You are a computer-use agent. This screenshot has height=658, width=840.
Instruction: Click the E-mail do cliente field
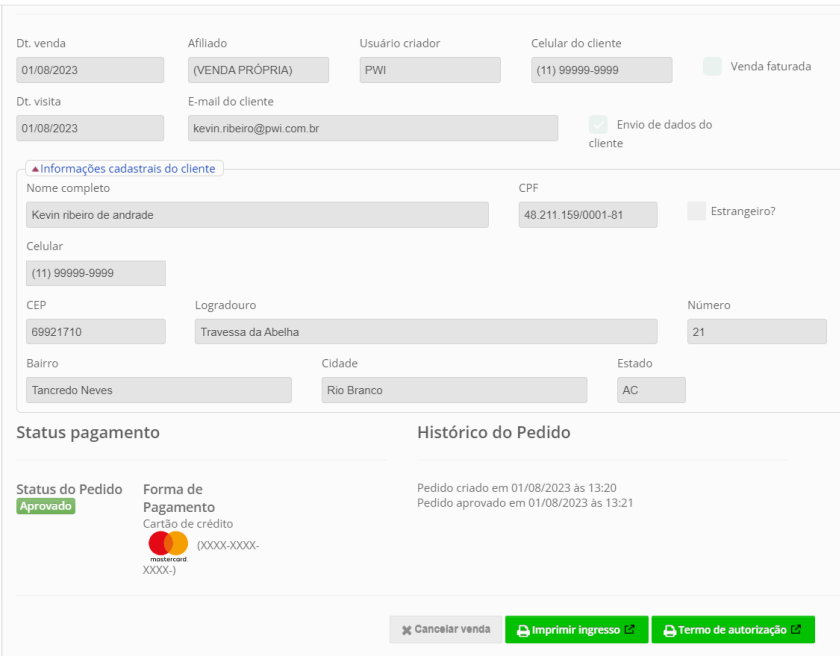373,128
